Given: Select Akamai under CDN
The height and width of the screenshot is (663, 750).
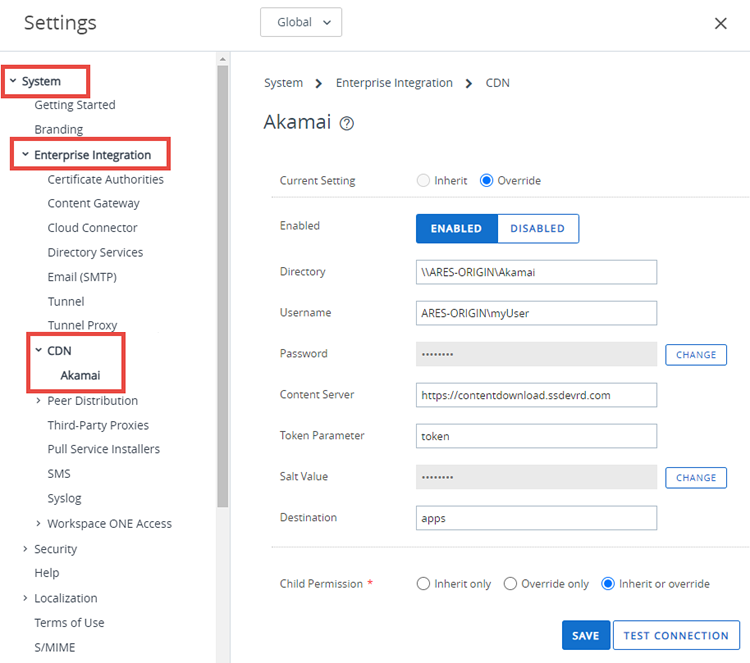Looking at the screenshot, I should [80, 376].
